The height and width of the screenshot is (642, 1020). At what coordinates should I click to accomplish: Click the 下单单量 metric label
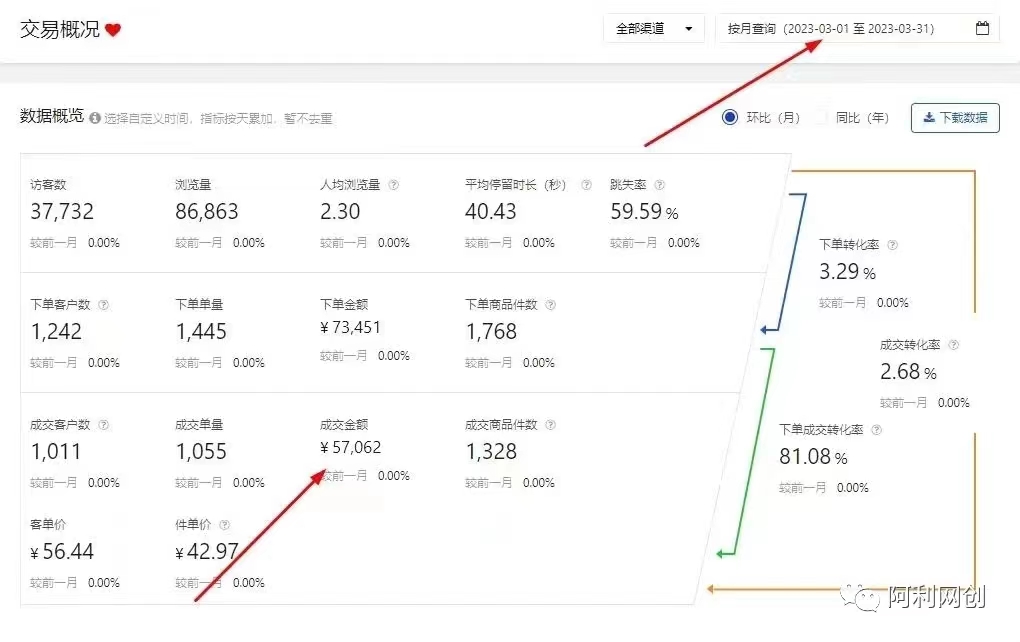(x=199, y=304)
